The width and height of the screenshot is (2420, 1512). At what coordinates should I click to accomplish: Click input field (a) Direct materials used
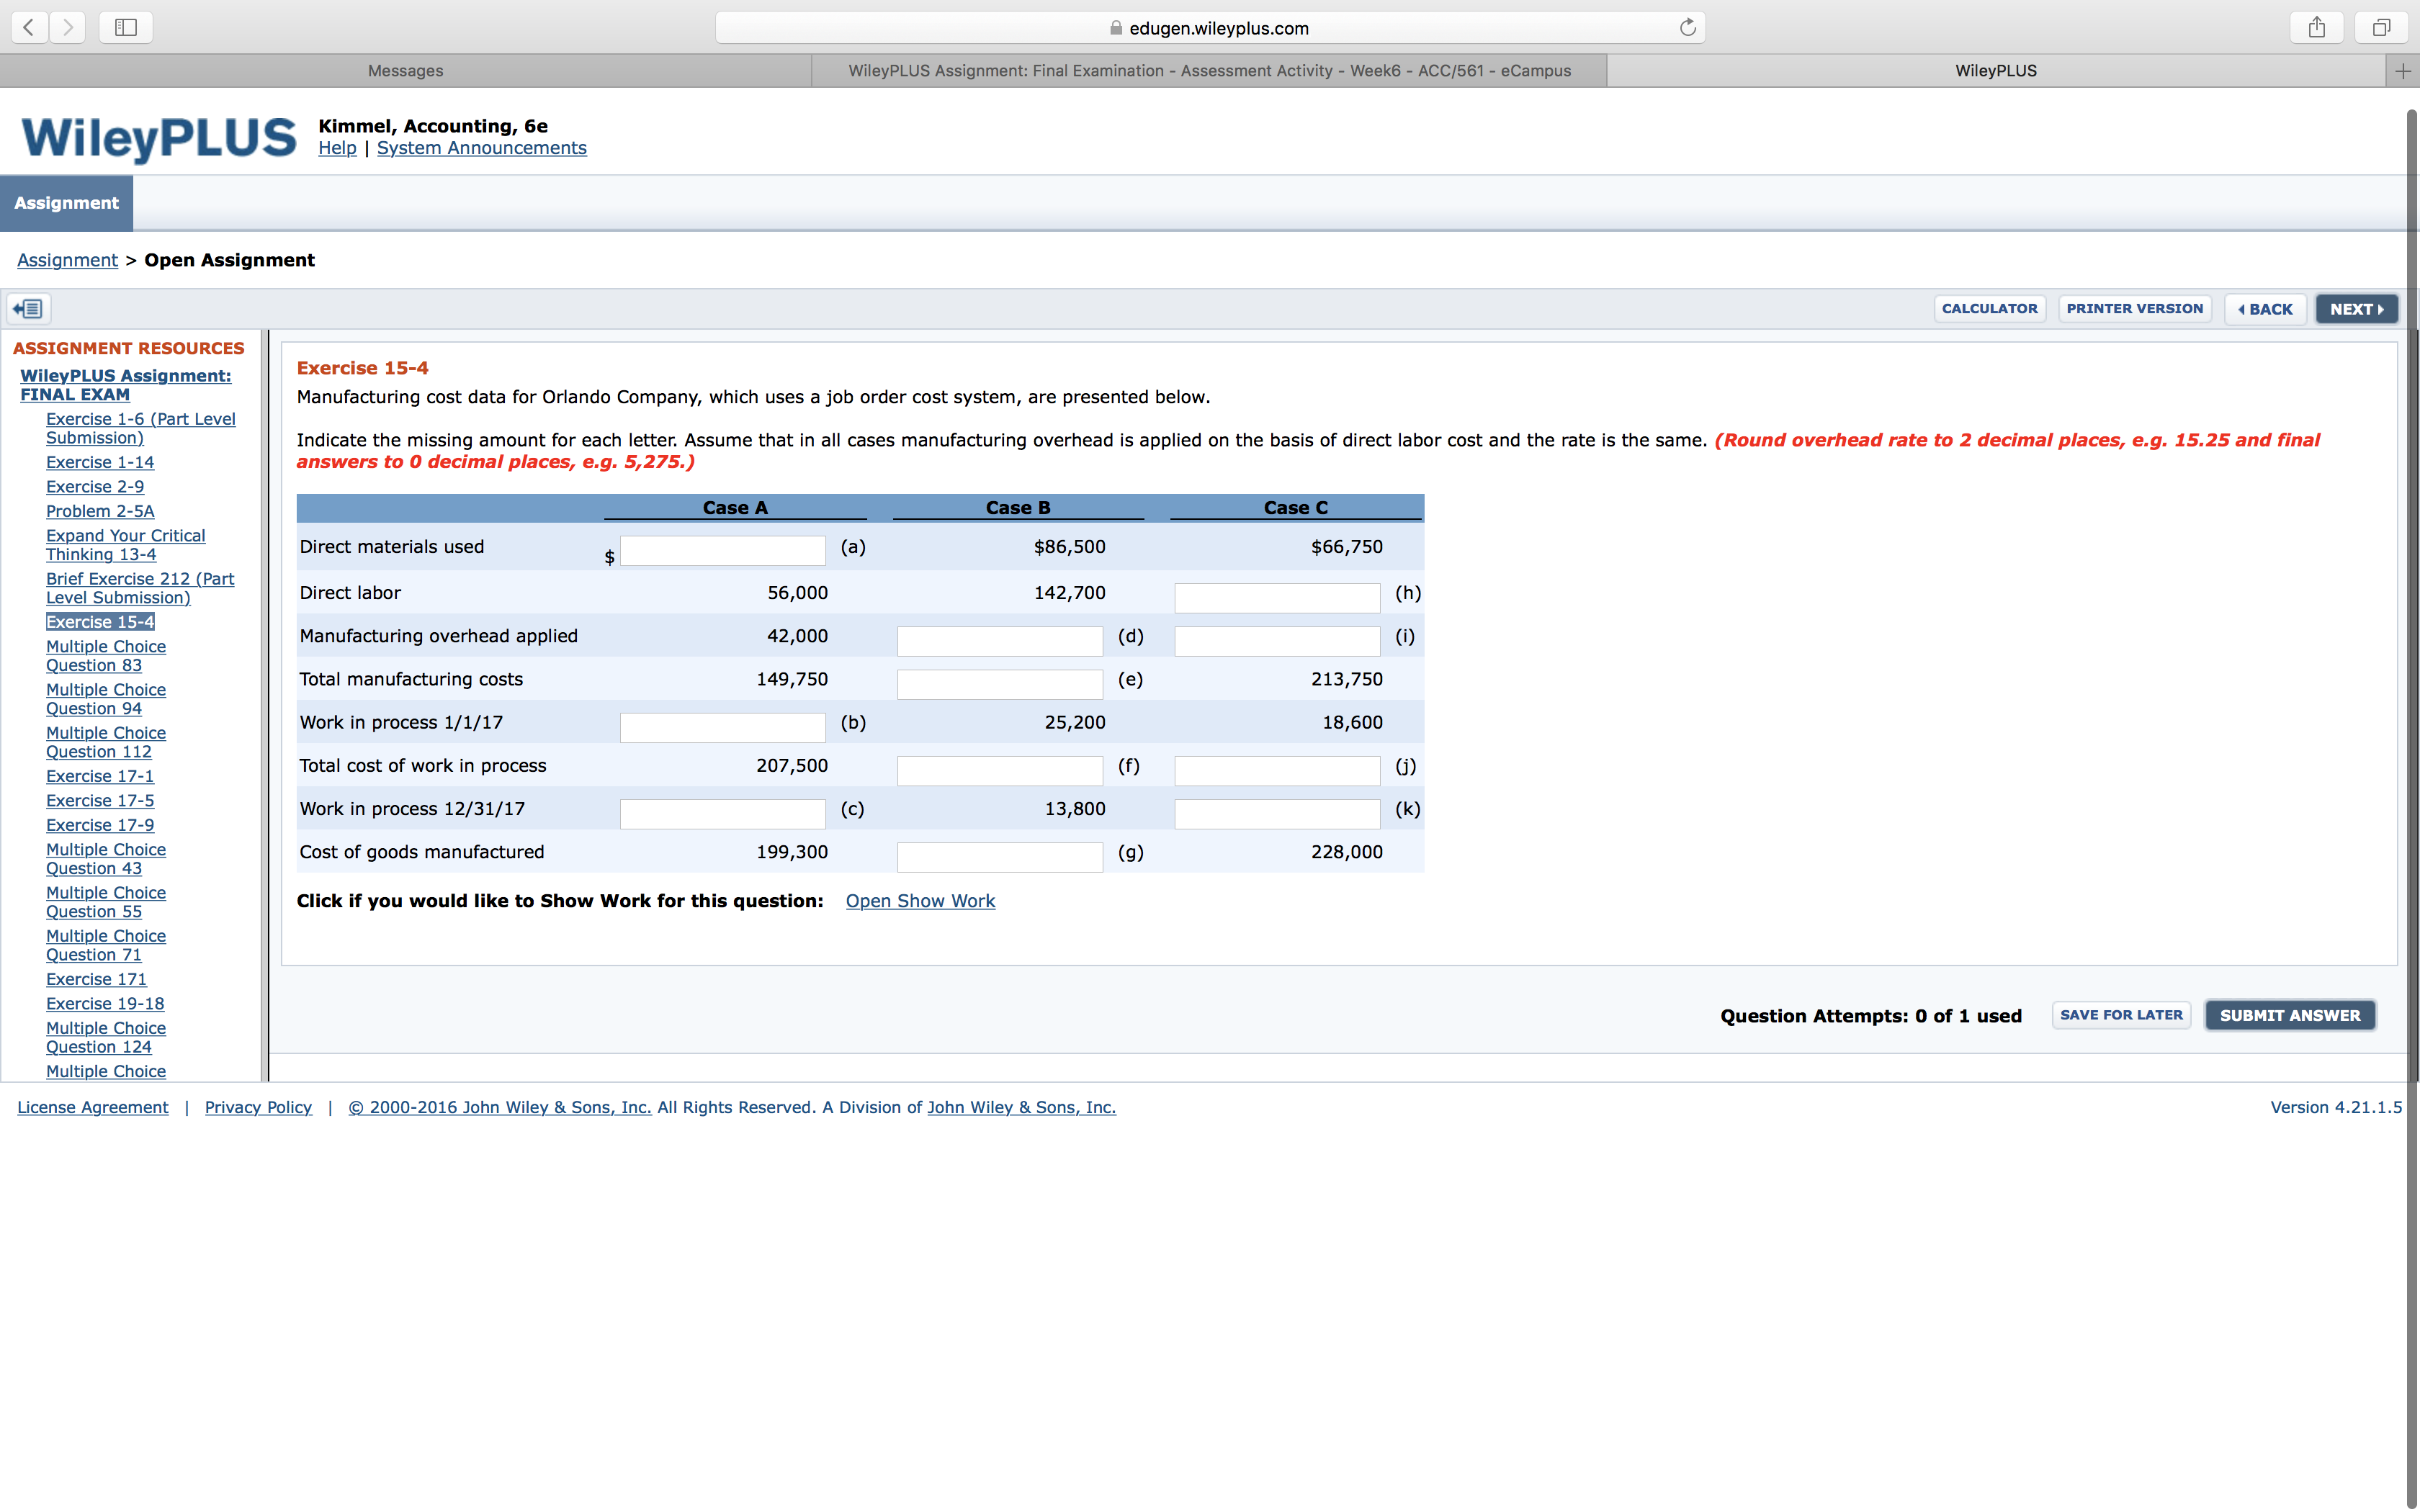(x=723, y=550)
